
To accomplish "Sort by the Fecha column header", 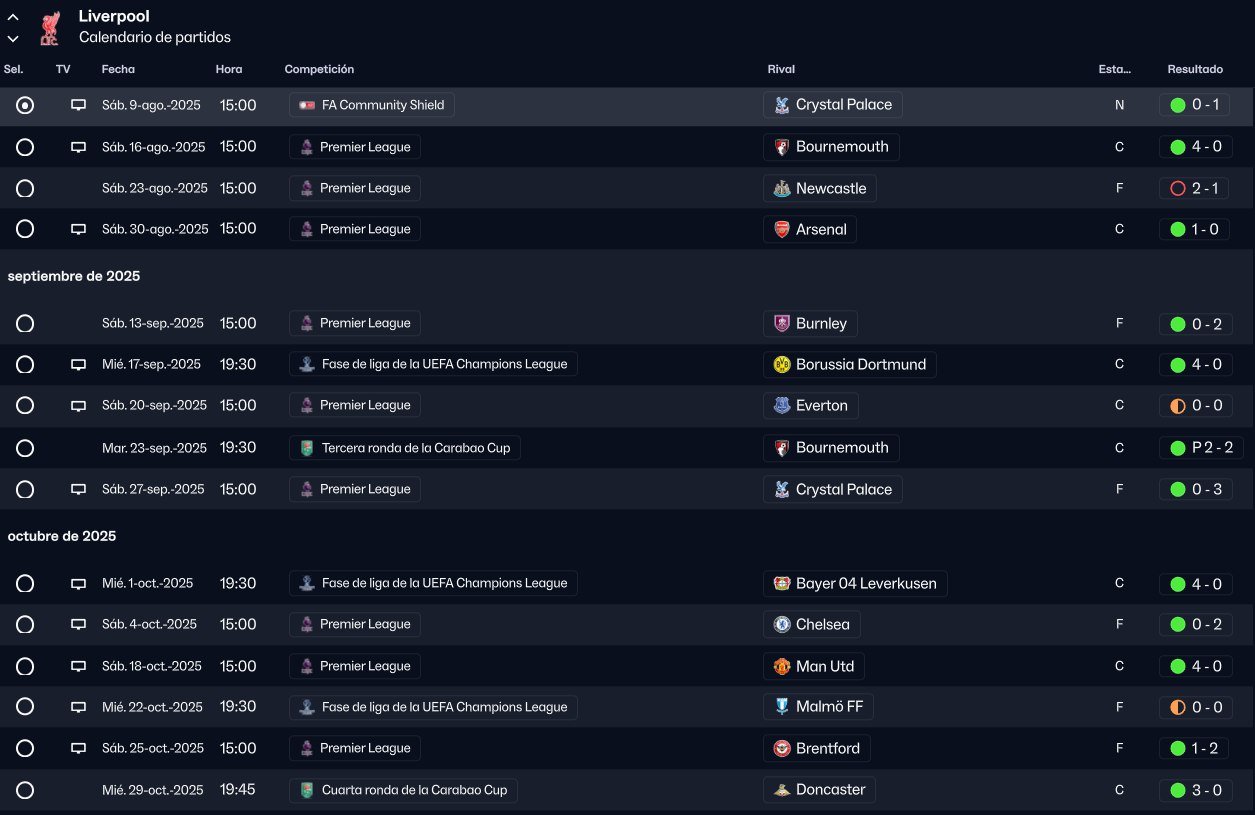I will click(x=118, y=70).
